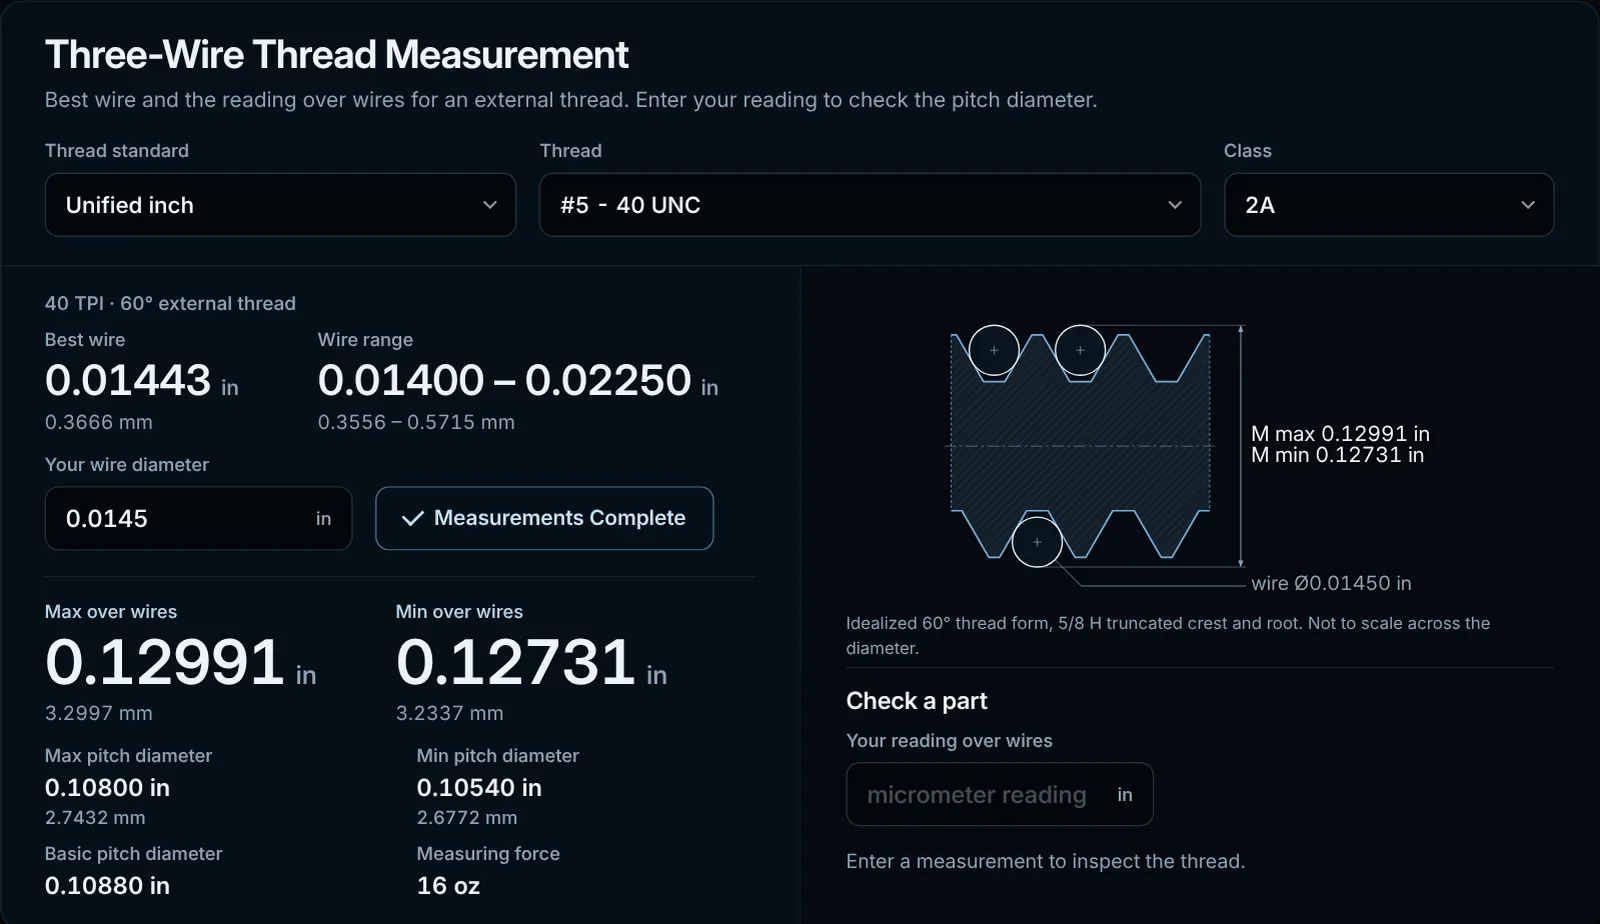1600x924 pixels.
Task: Open the Thread dropdown showing #5 - 40 UNC
Action: [x=870, y=205]
